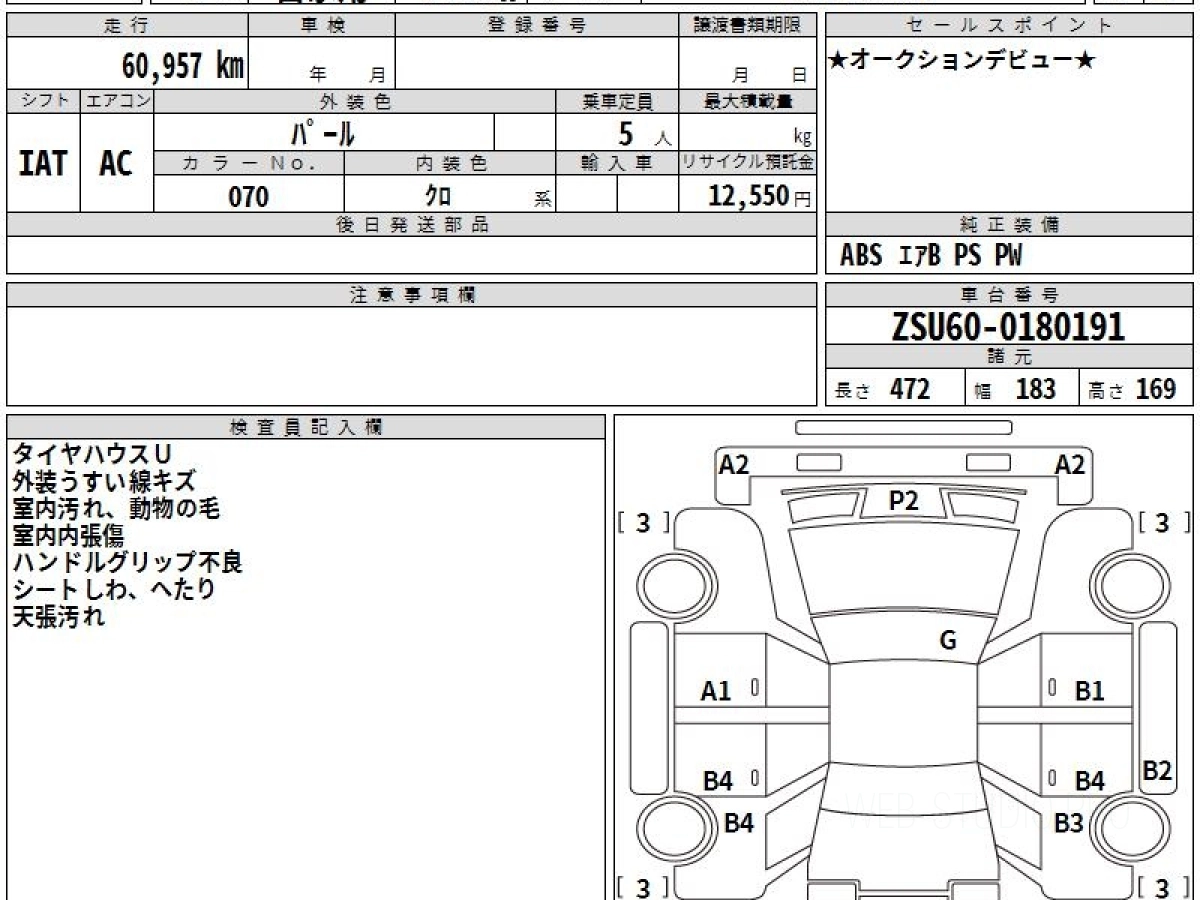
Task: Click the オークションデビュー sales point text
Action: tap(962, 61)
